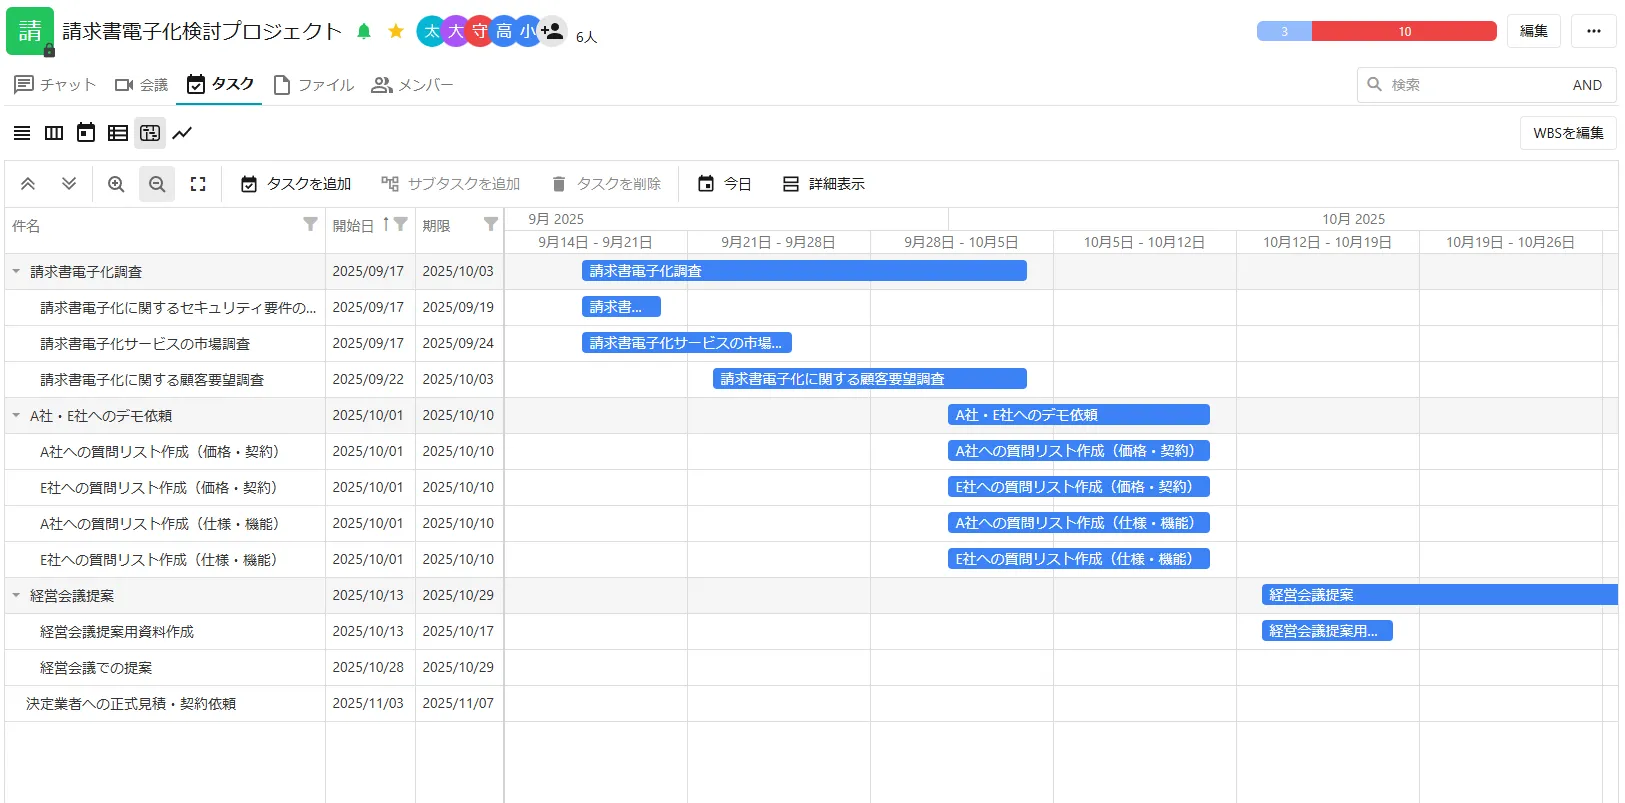
Task: Toggle the notification bell for project
Action: (x=364, y=31)
